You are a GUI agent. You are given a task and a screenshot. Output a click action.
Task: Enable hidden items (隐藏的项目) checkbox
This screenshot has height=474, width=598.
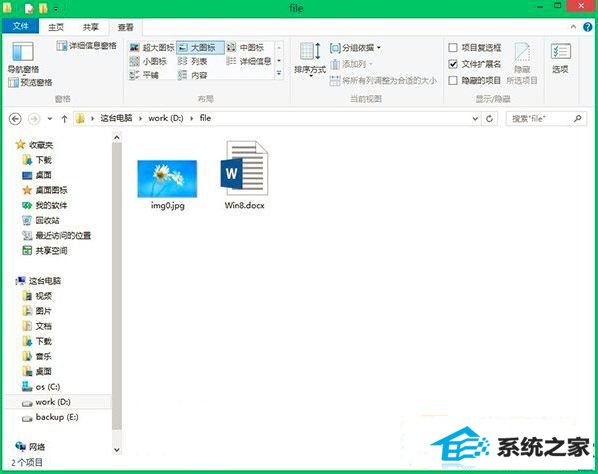[453, 80]
